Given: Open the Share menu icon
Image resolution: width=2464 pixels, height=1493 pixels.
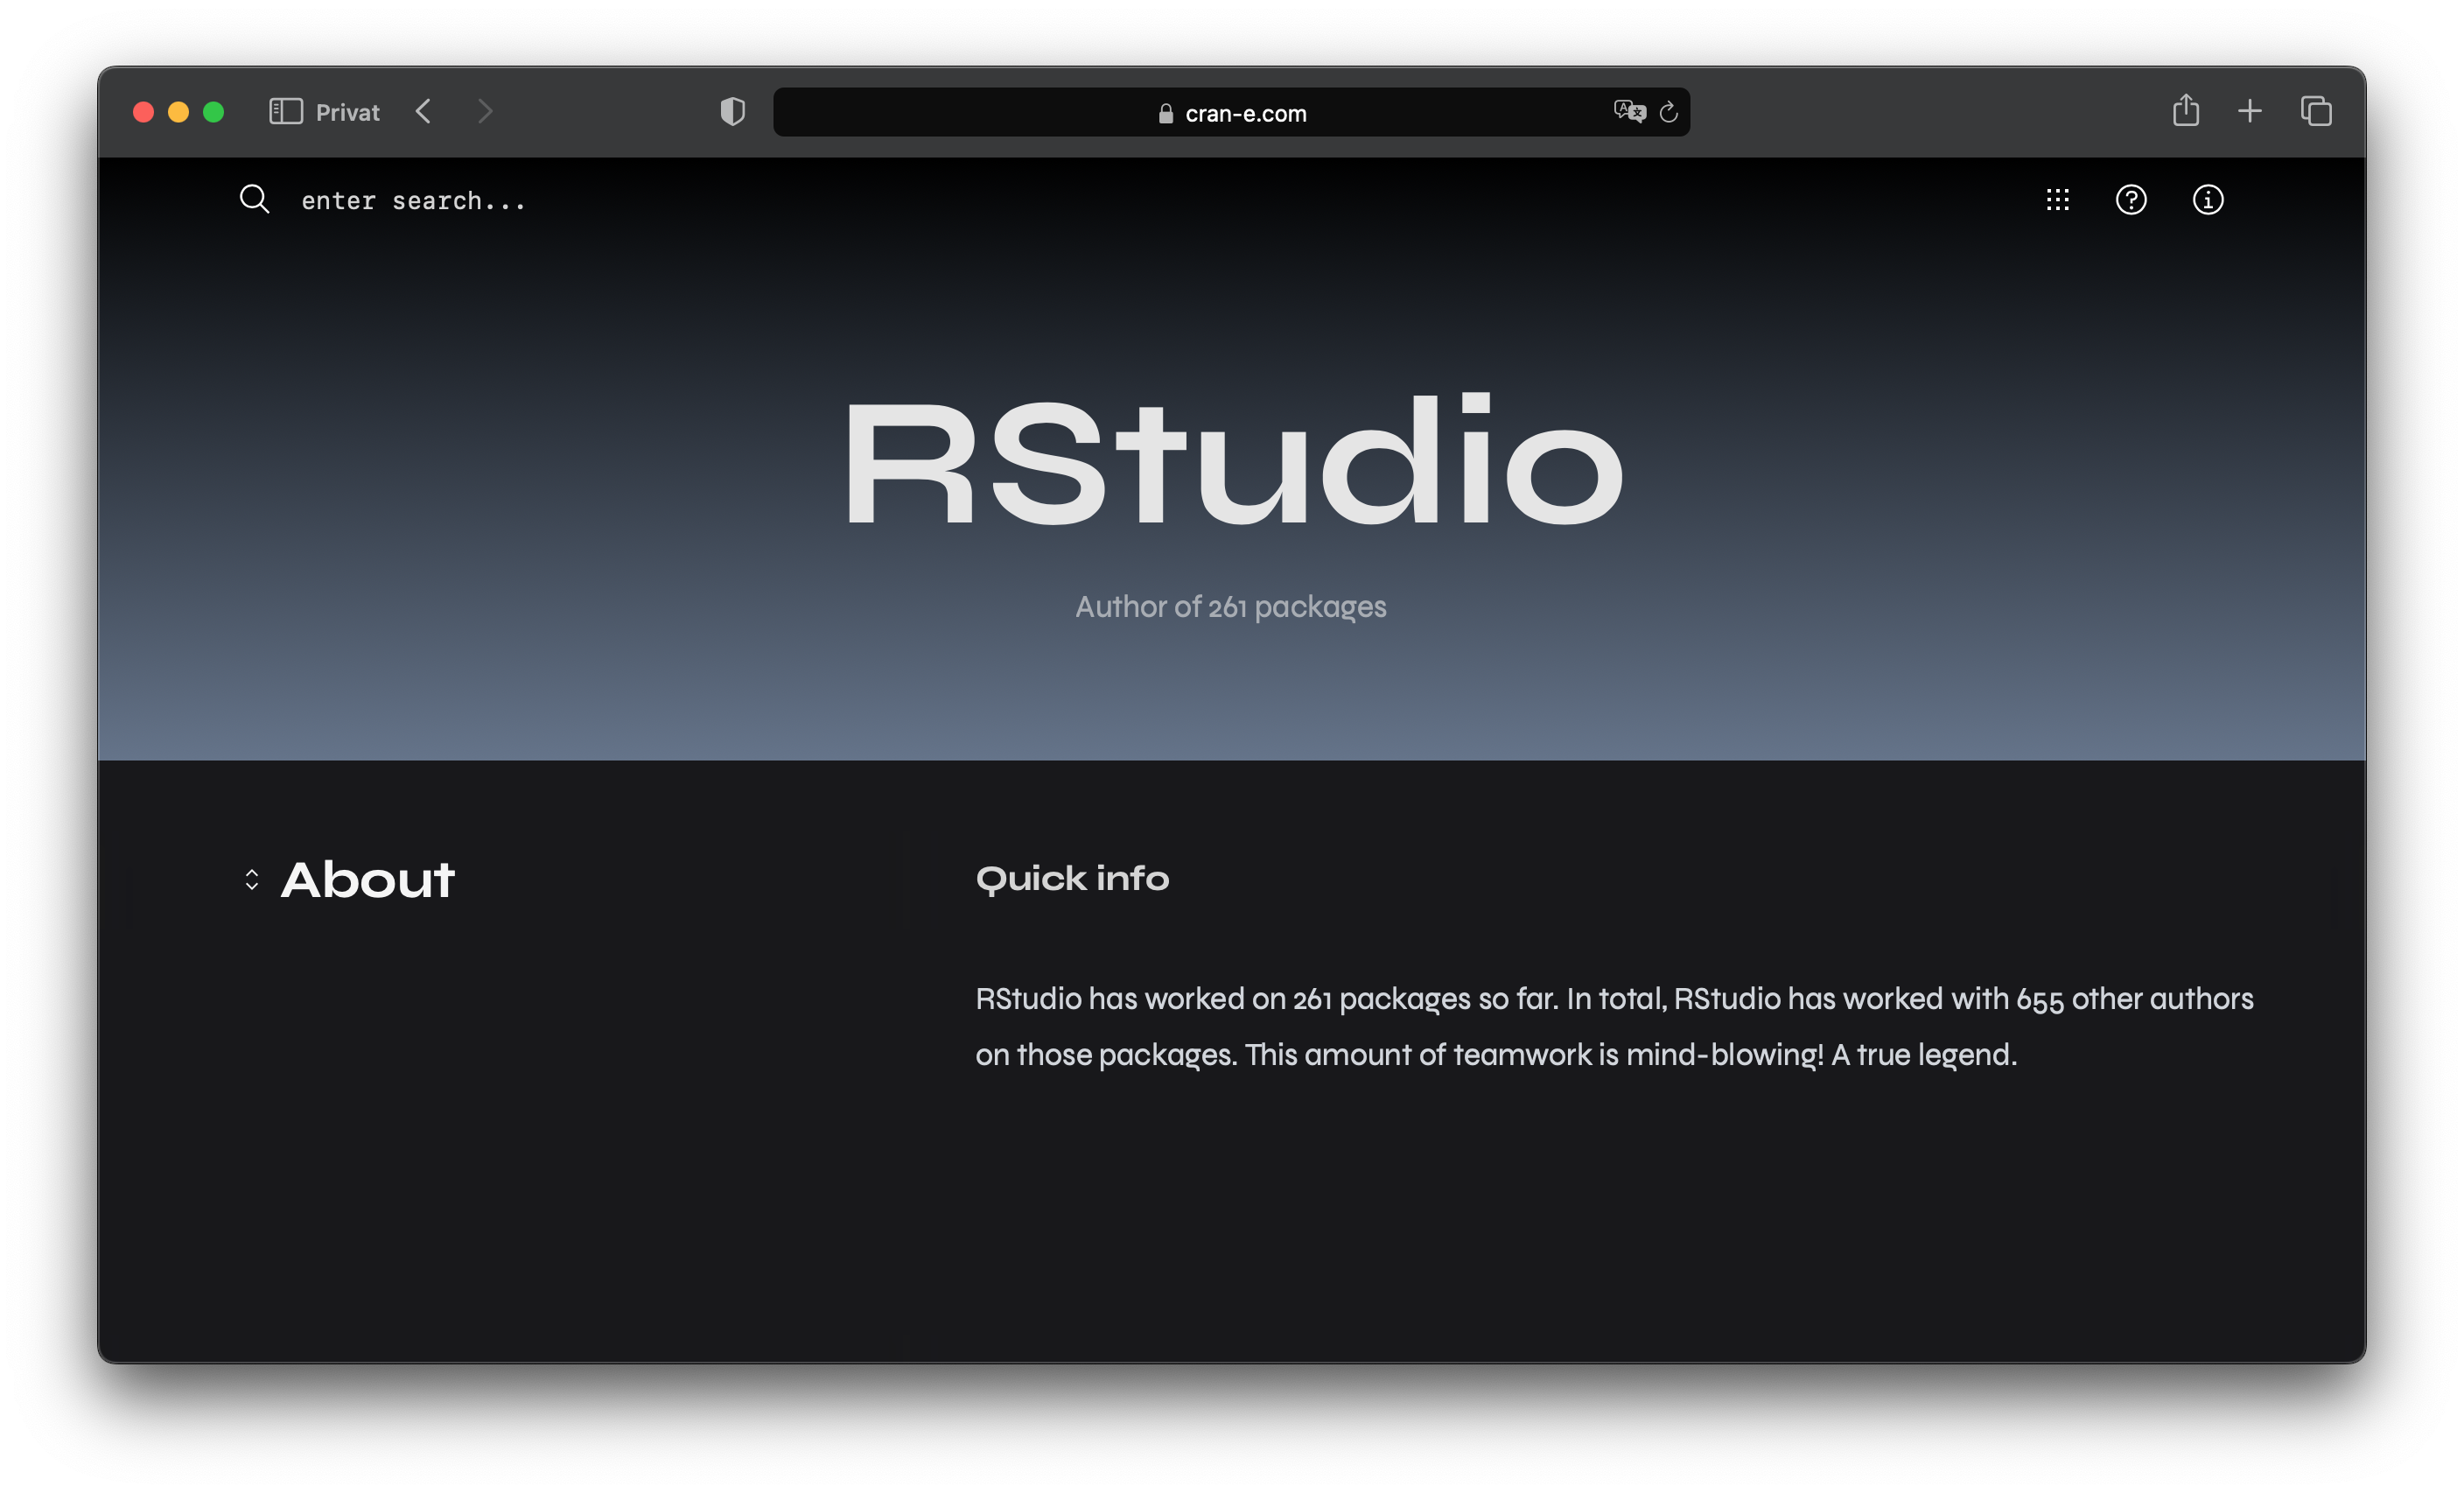Looking at the screenshot, I should tap(2186, 110).
